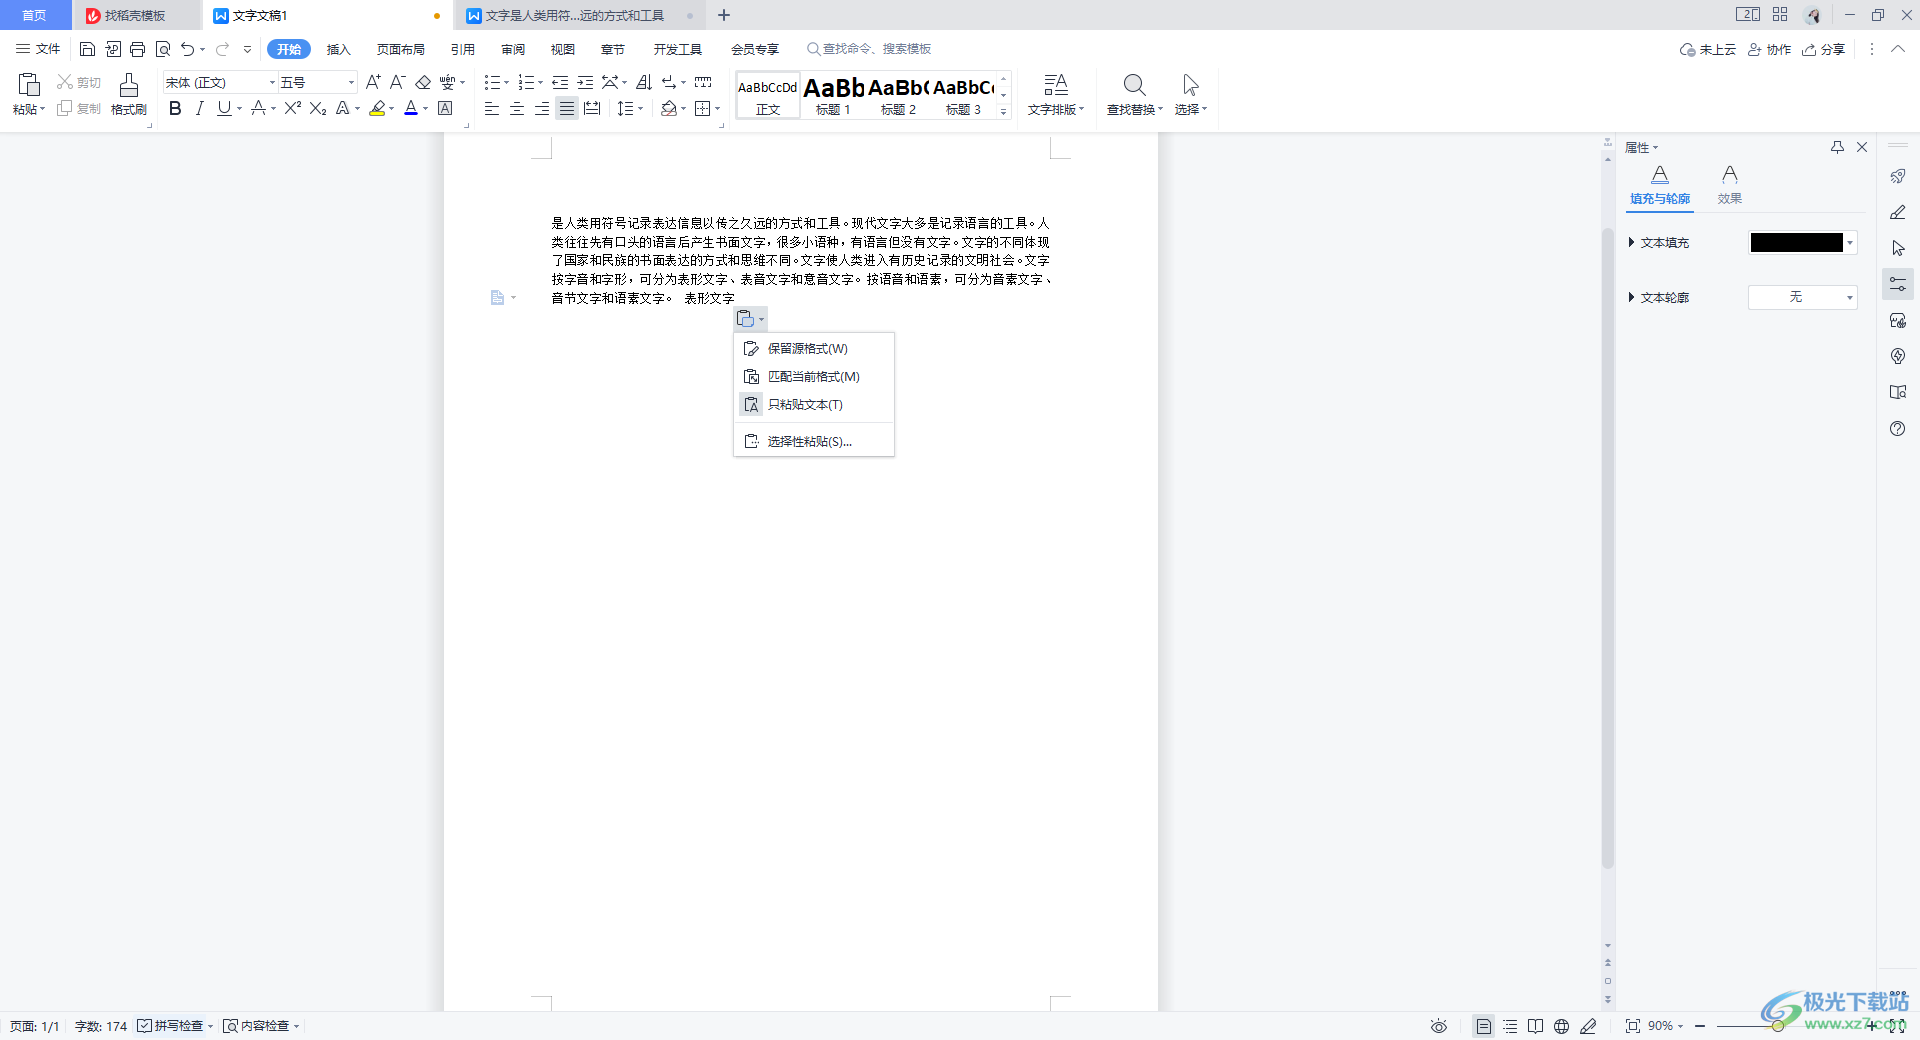The width and height of the screenshot is (1920, 1040).
Task: Apply the Heading 1 标题 1 style
Action: [x=833, y=95]
